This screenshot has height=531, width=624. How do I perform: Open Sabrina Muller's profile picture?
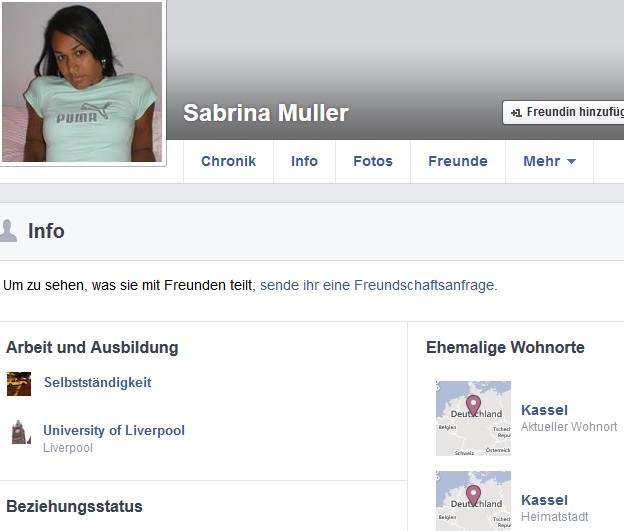coord(82,82)
